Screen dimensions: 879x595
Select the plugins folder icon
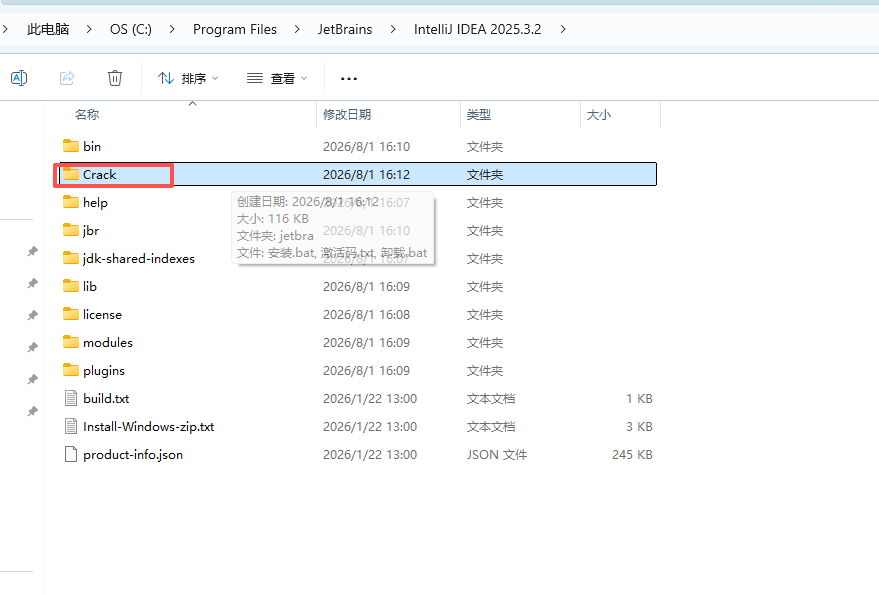click(x=71, y=370)
